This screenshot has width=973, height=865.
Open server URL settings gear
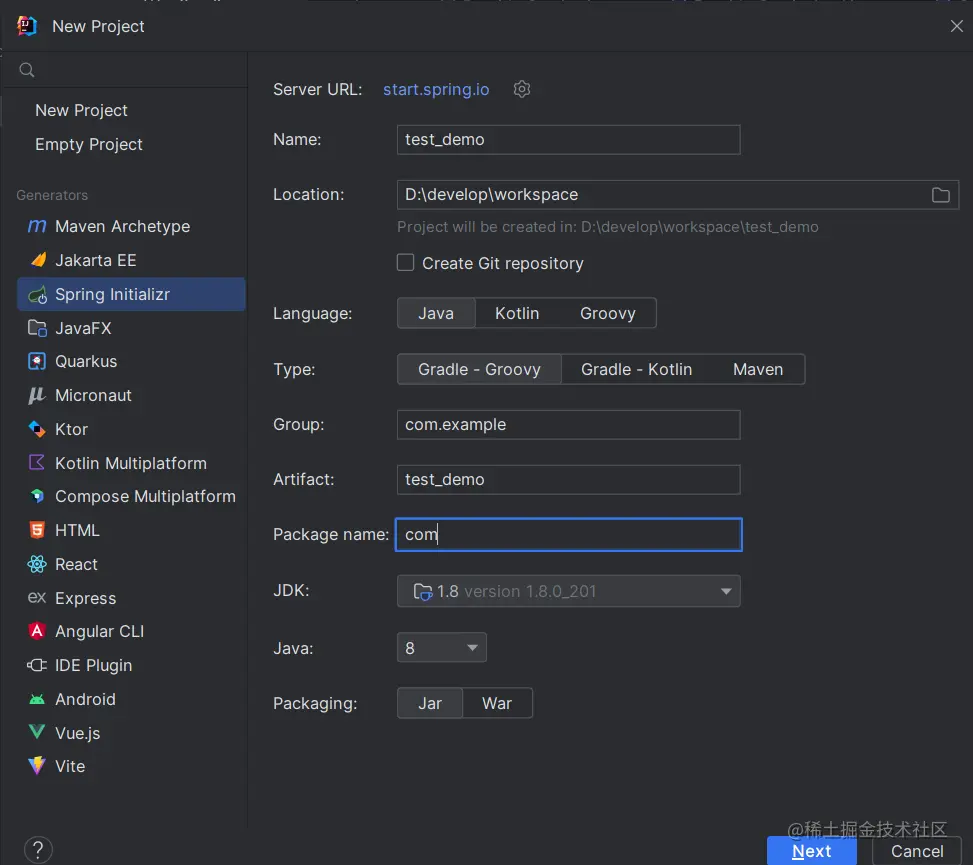click(522, 89)
